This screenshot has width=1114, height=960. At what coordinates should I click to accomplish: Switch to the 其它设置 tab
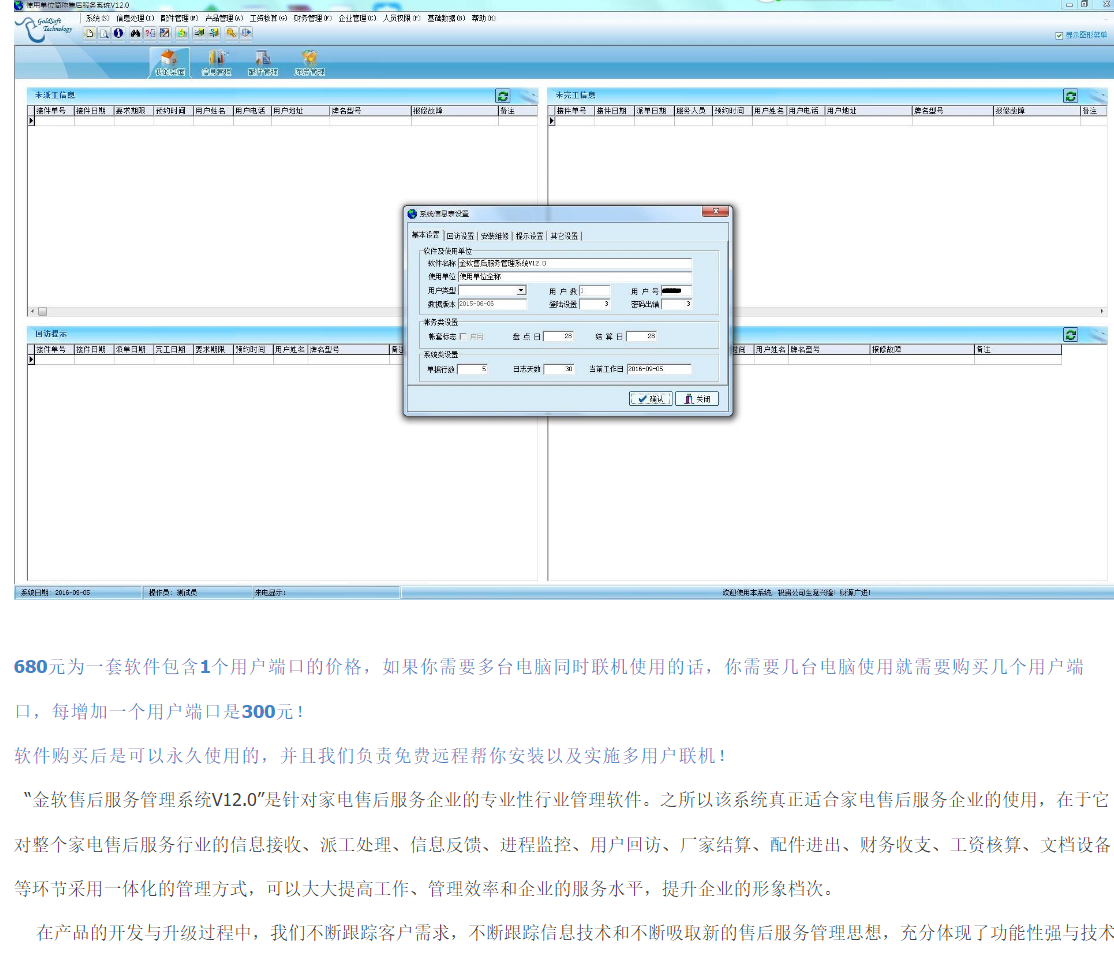[564, 236]
